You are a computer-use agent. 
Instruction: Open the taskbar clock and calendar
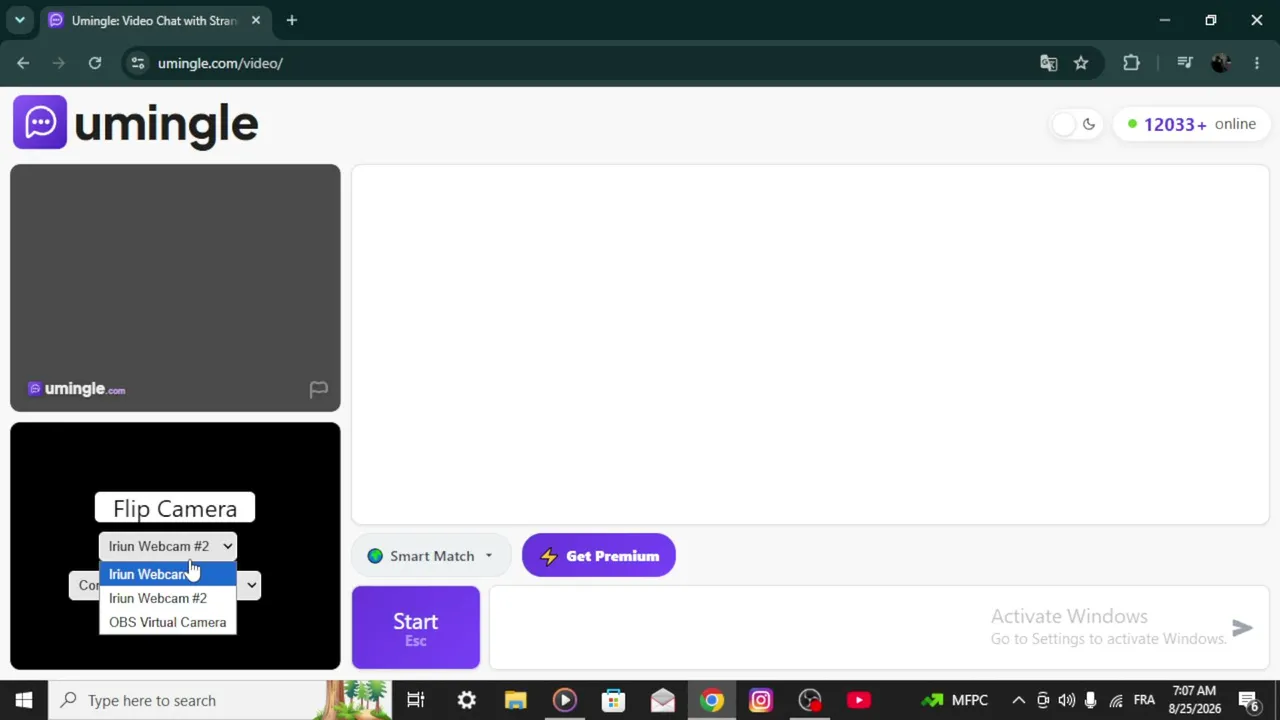point(1194,700)
